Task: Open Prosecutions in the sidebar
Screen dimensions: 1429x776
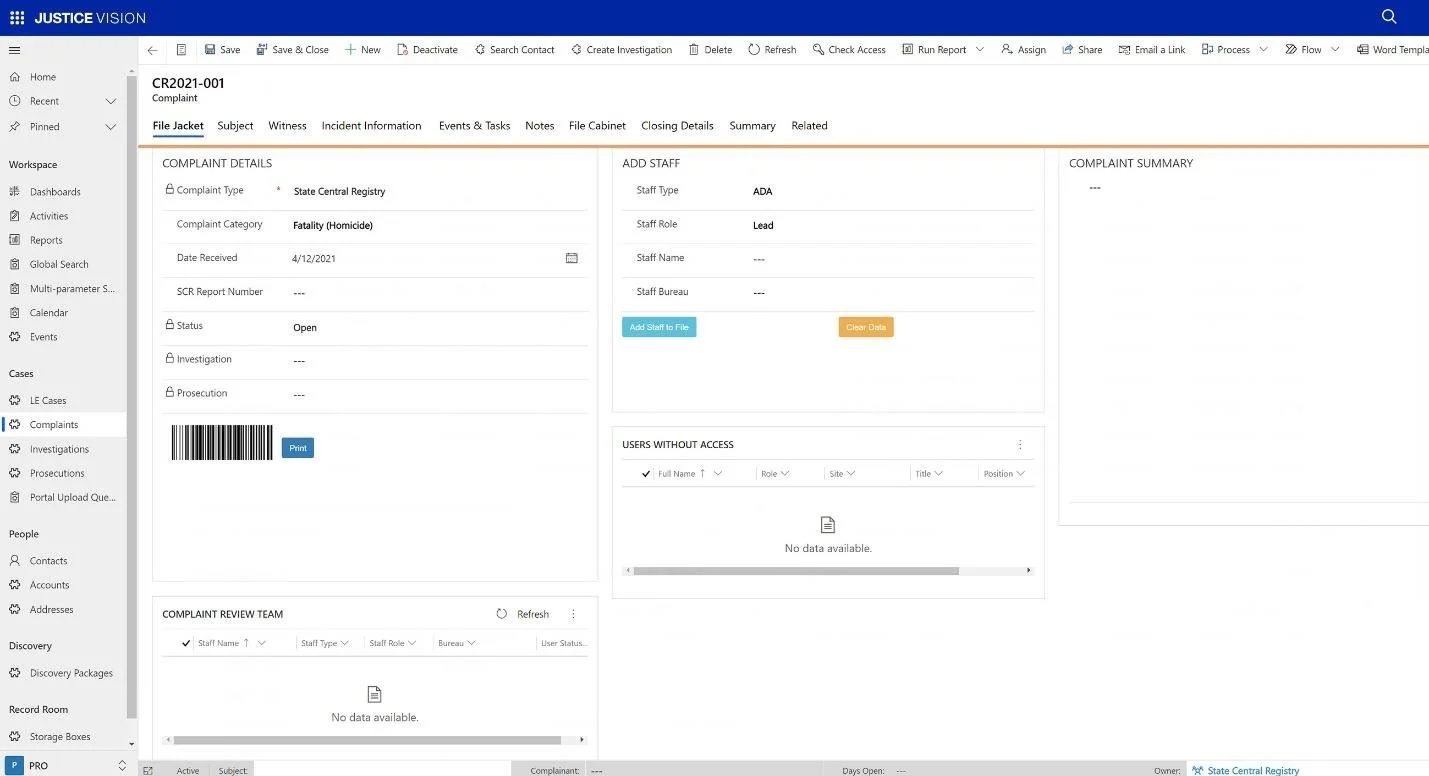Action: (57, 473)
